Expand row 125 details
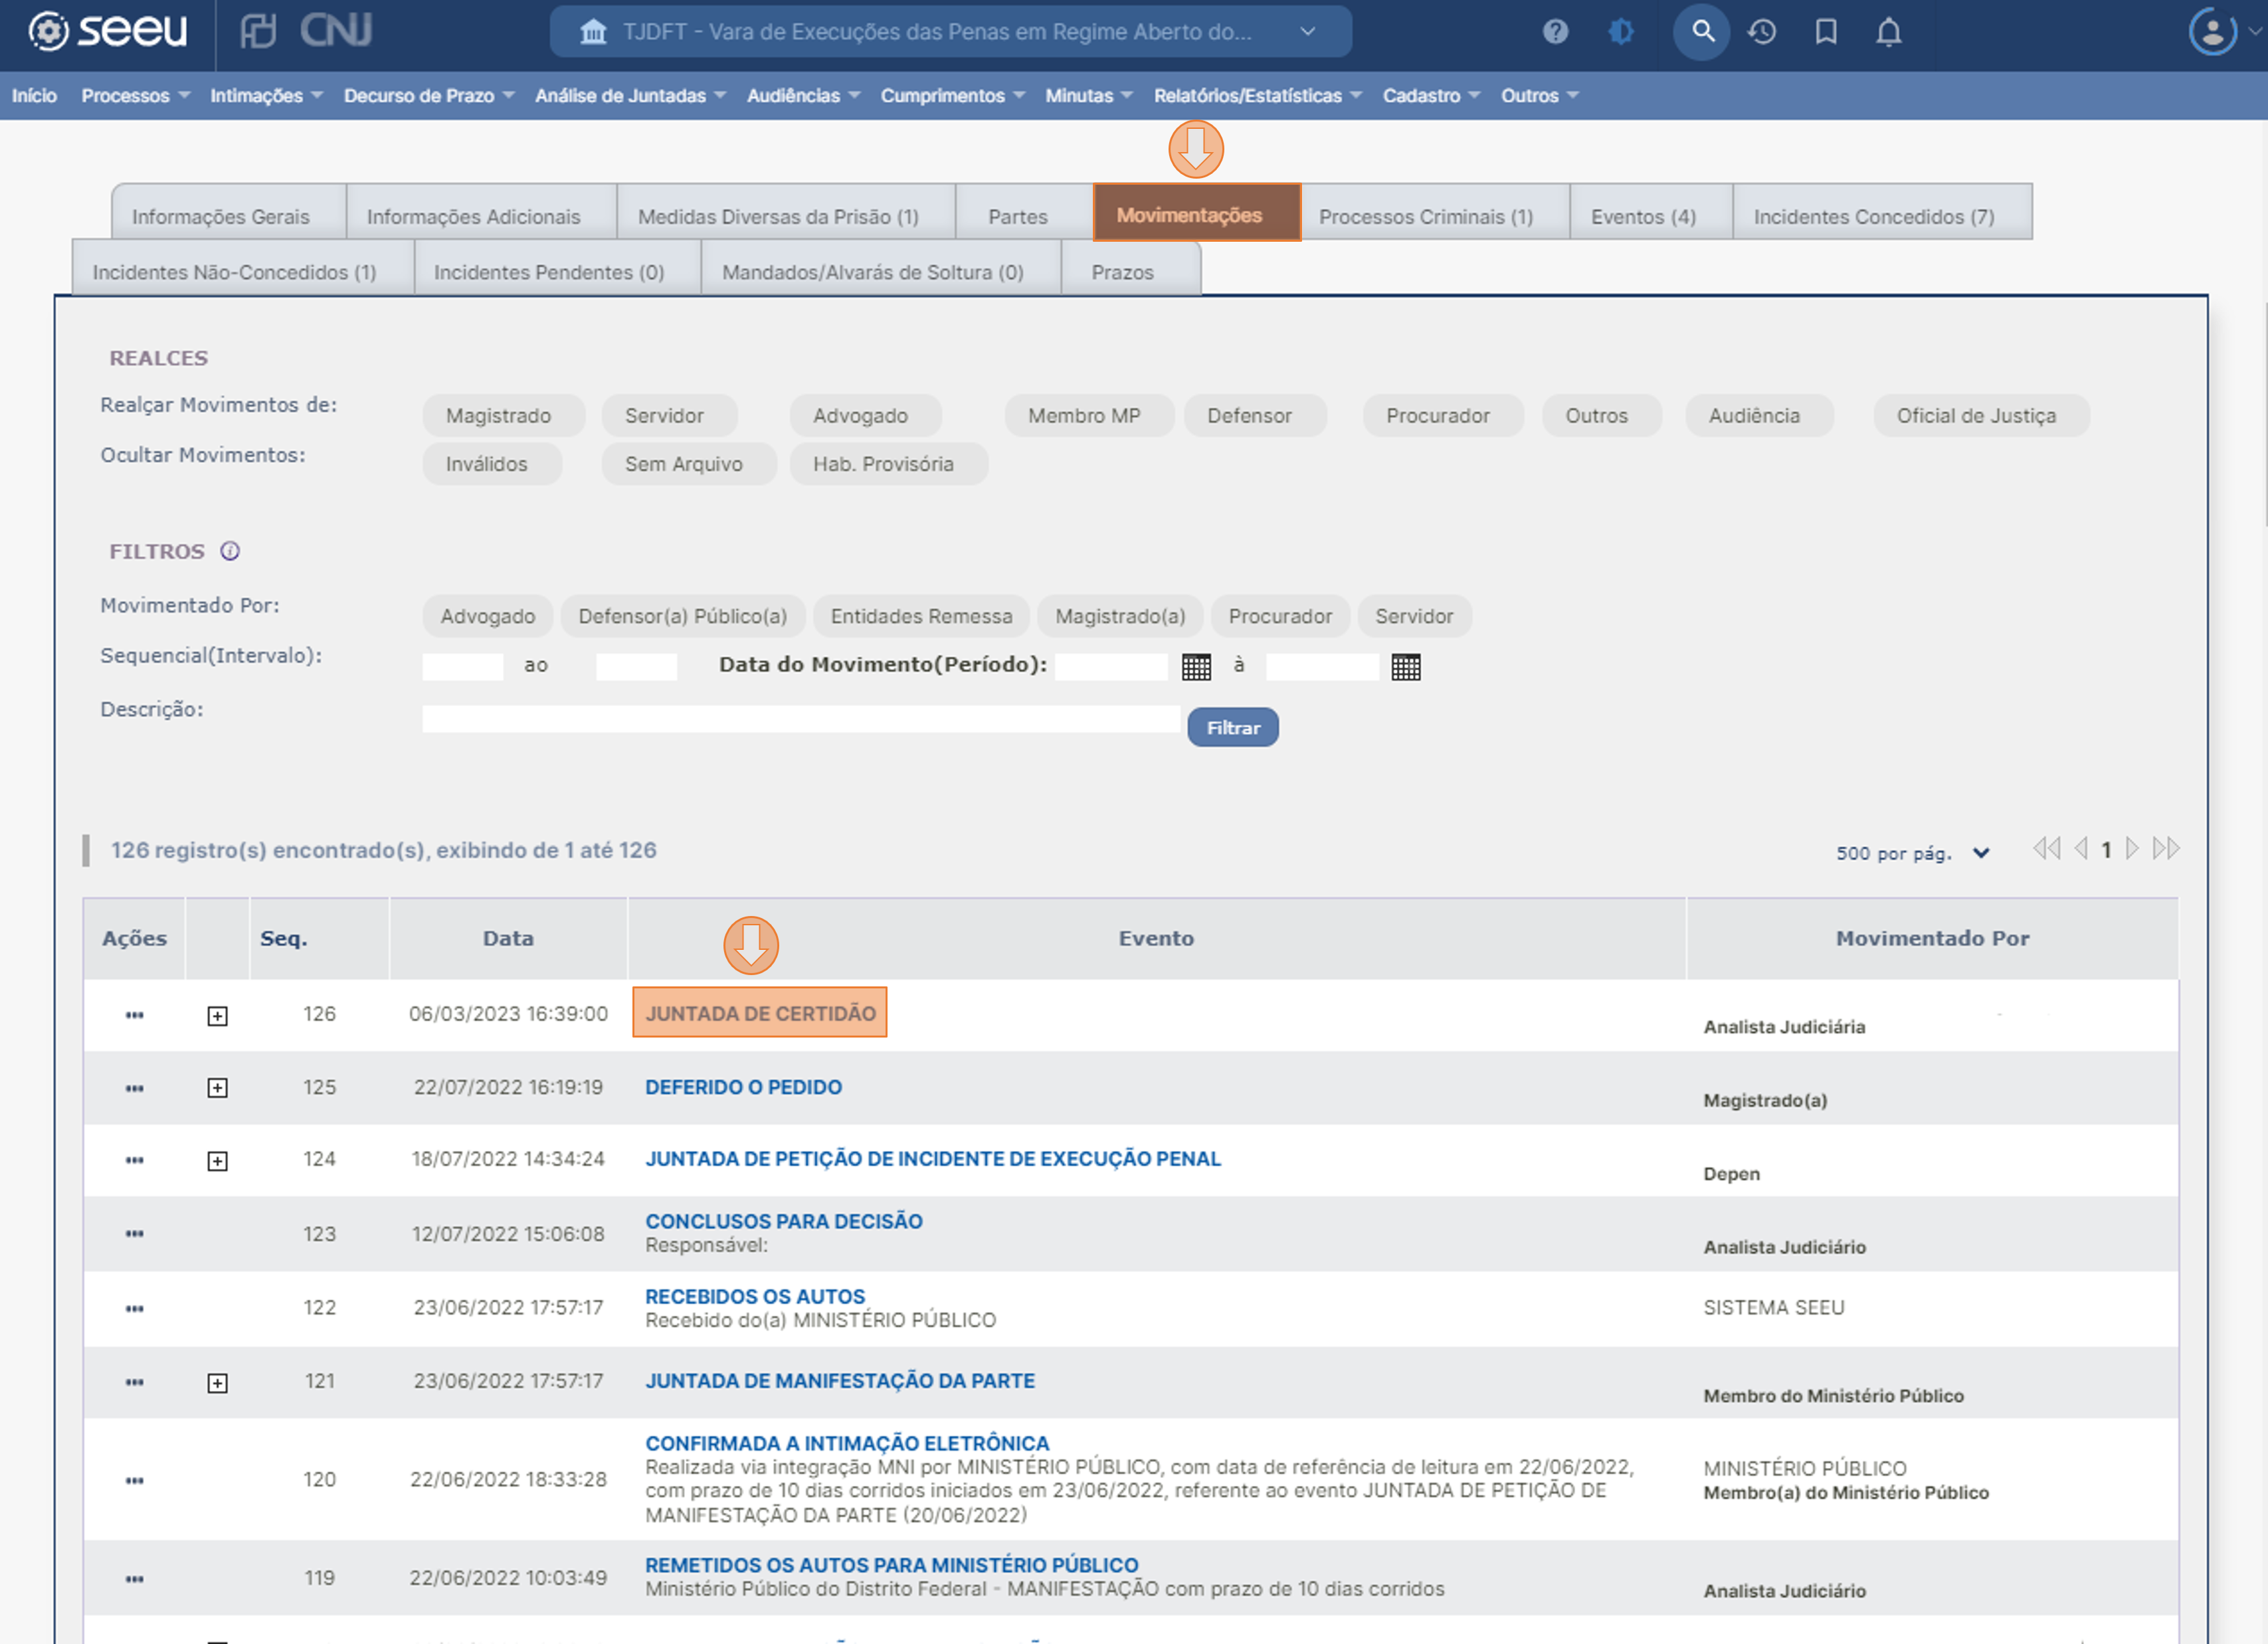The width and height of the screenshot is (2268, 1644). click(x=217, y=1088)
